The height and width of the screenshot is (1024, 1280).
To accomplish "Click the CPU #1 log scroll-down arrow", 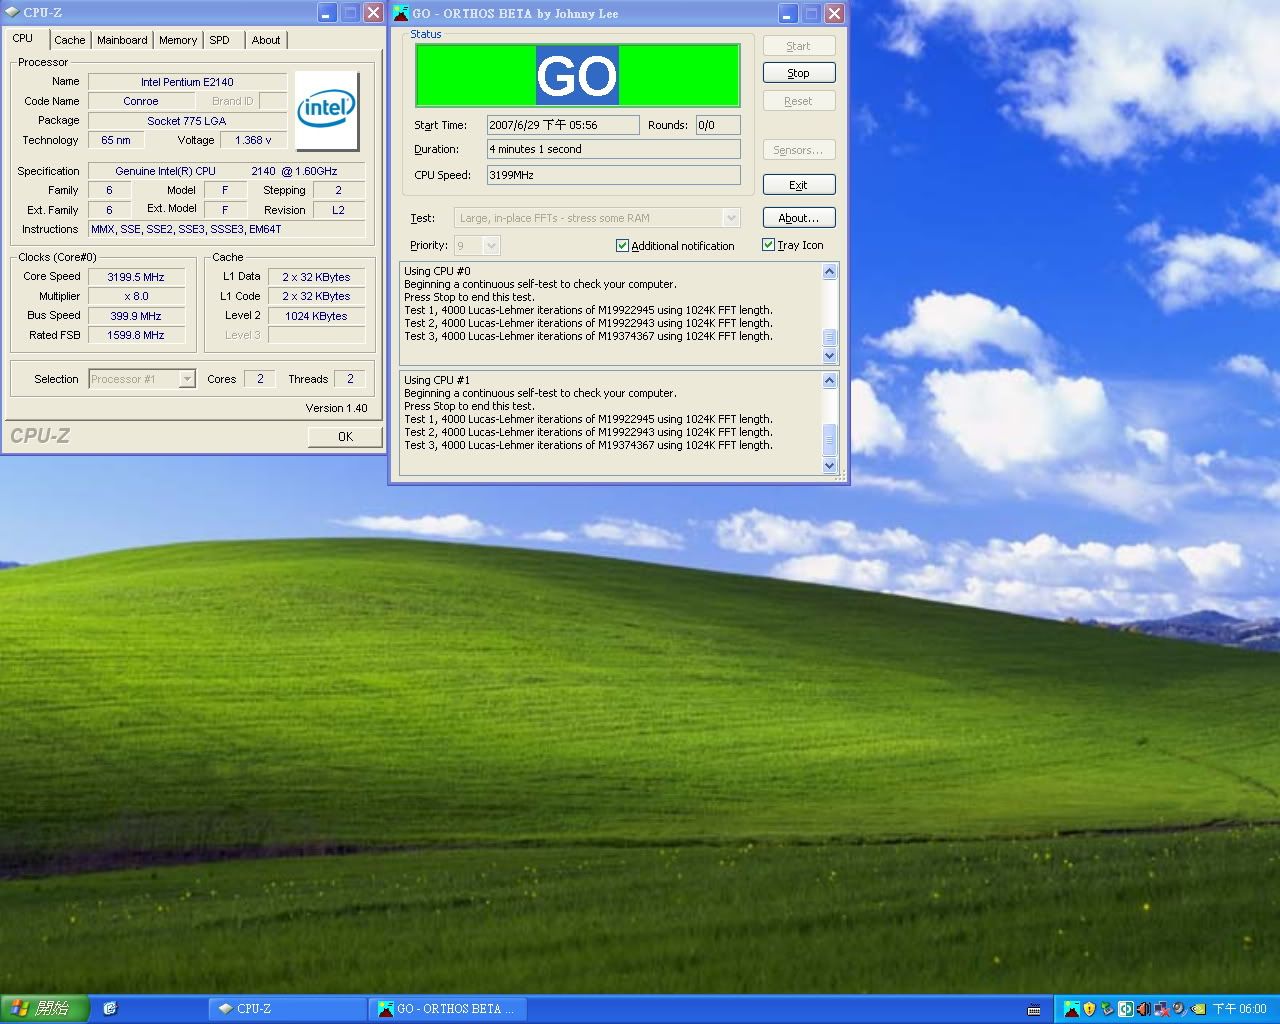I will point(829,465).
